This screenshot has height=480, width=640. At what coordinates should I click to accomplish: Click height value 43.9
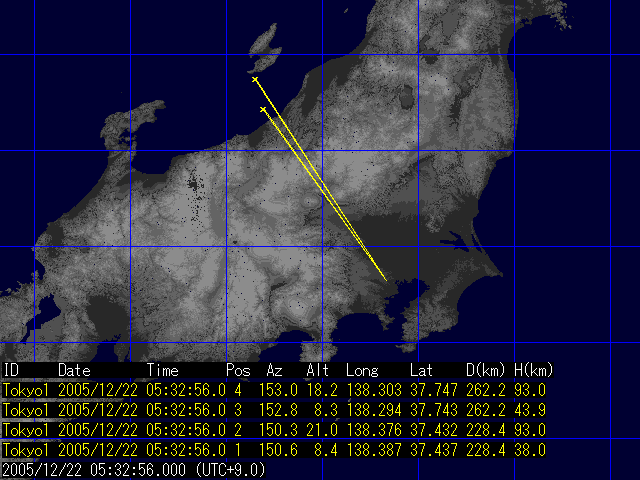click(x=530, y=410)
